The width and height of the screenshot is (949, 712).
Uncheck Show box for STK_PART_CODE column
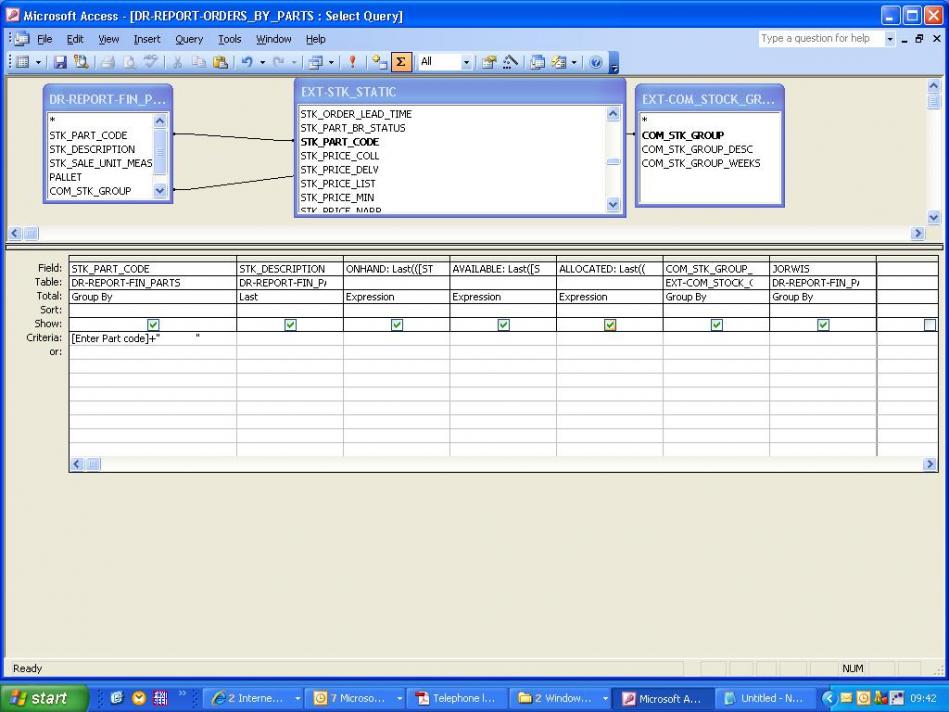[x=153, y=325]
